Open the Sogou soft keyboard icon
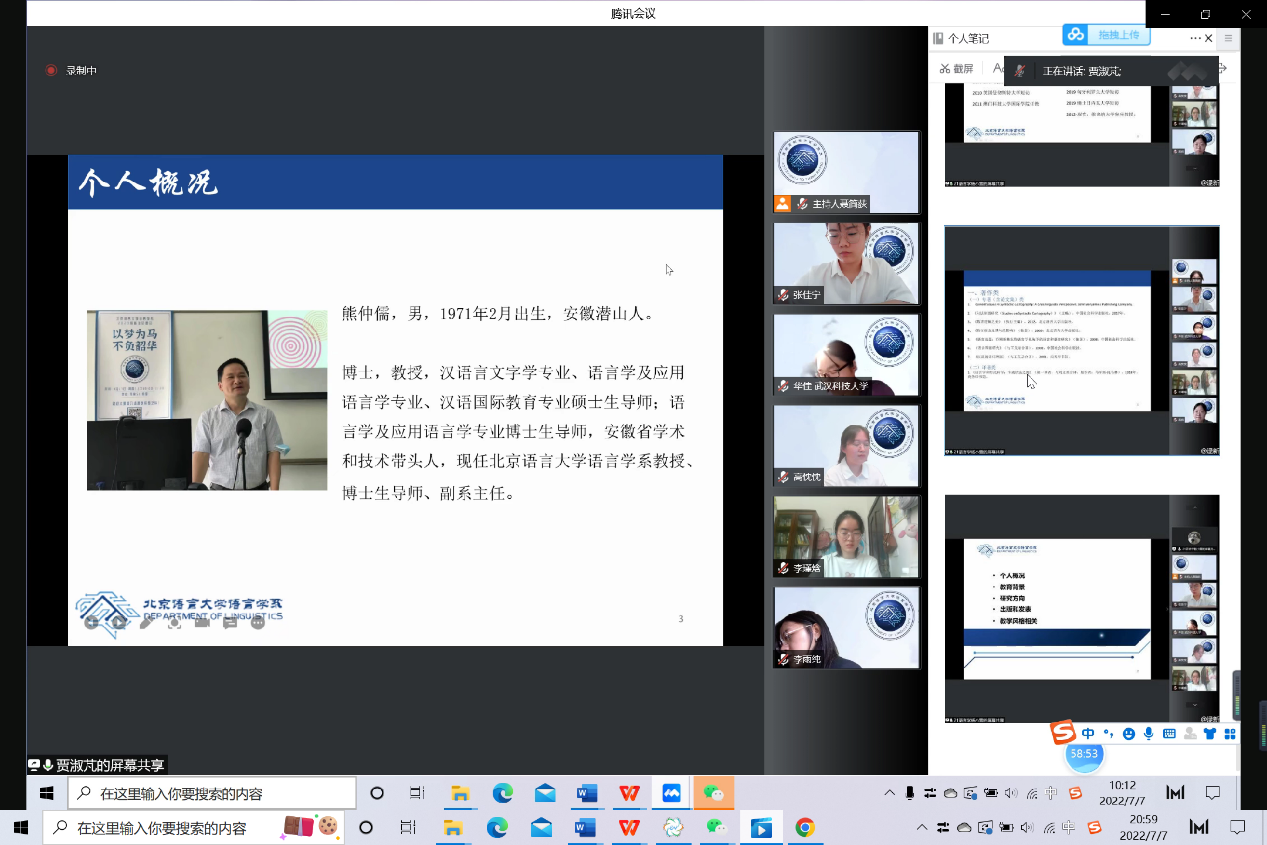 (x=1169, y=734)
